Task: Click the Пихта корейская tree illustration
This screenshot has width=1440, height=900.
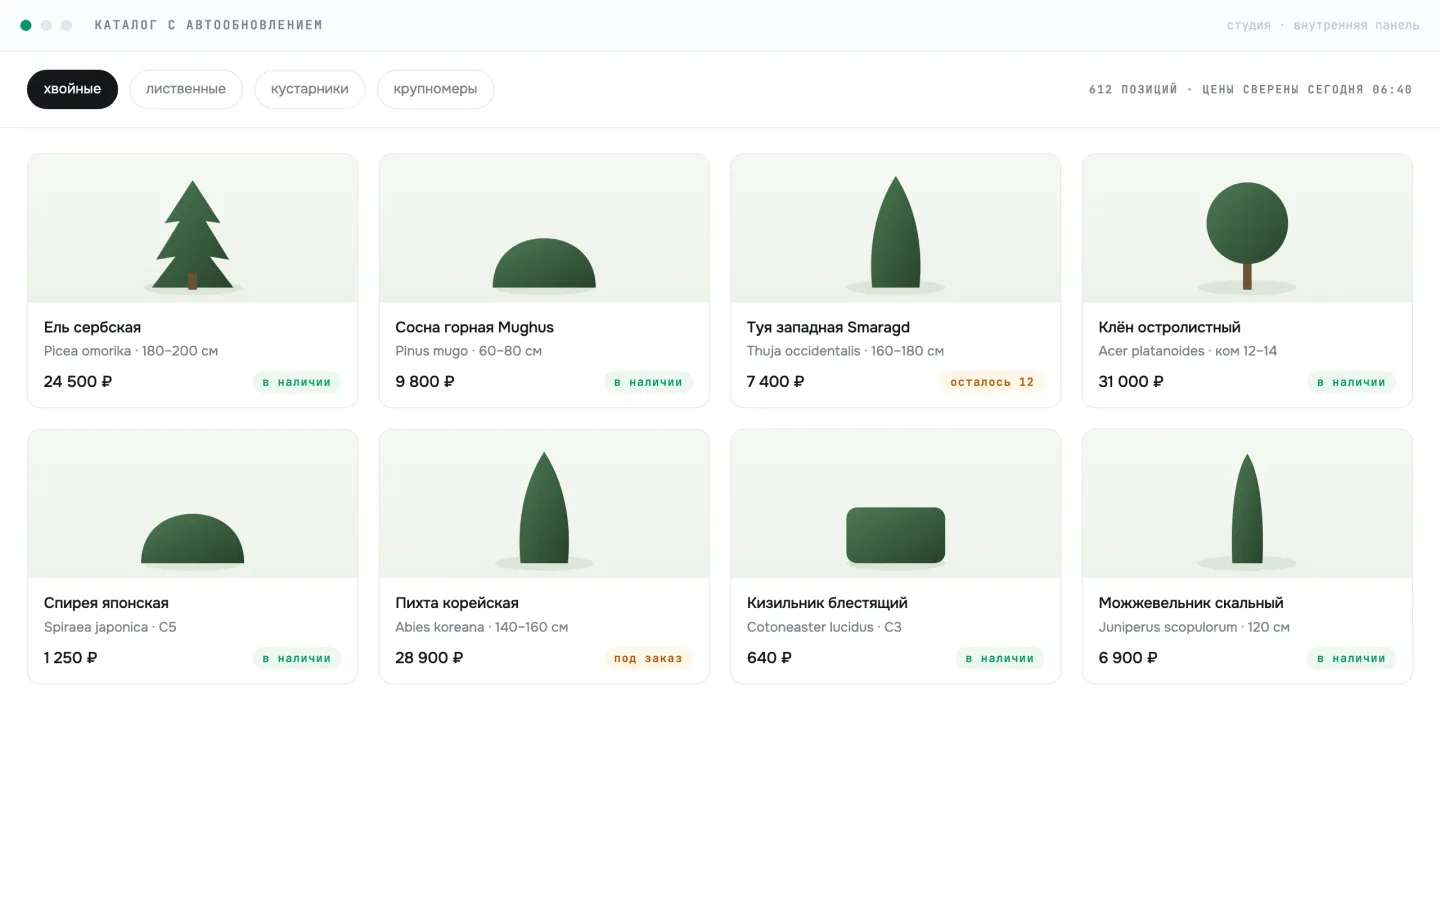Action: 544,508
